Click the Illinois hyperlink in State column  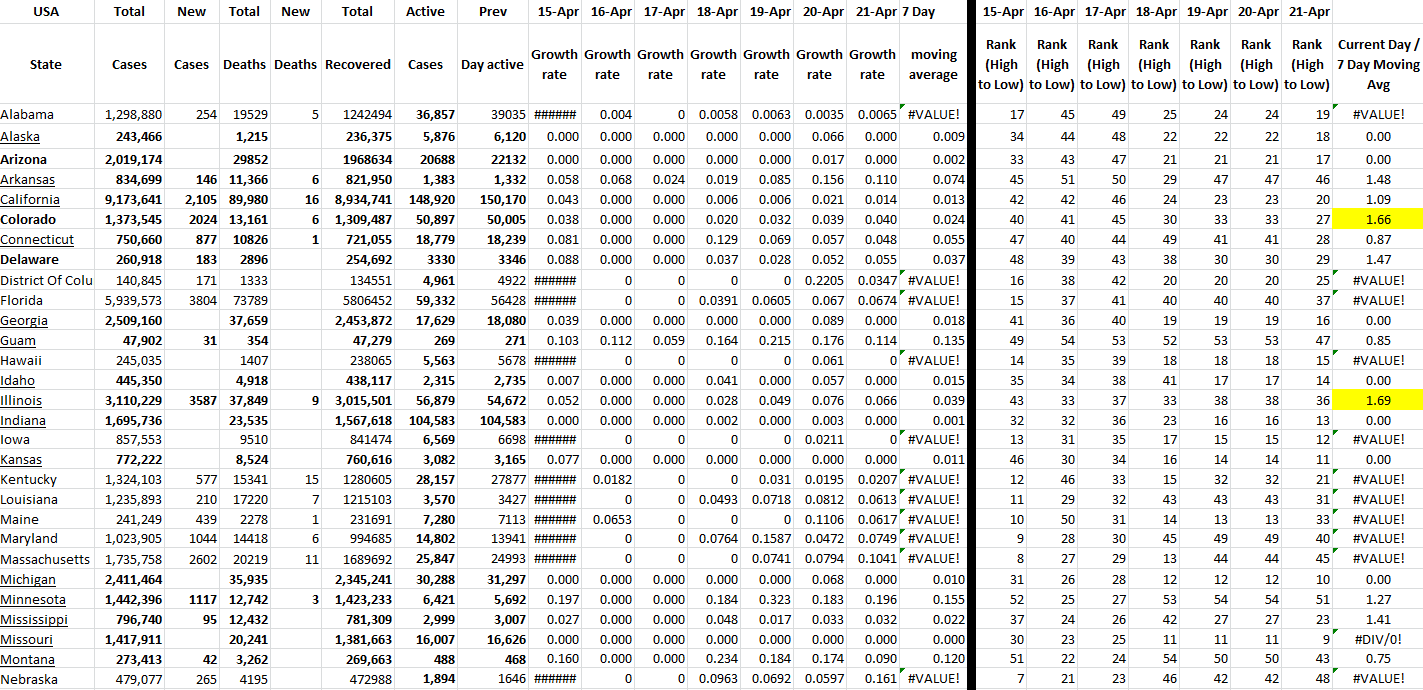click(21, 400)
